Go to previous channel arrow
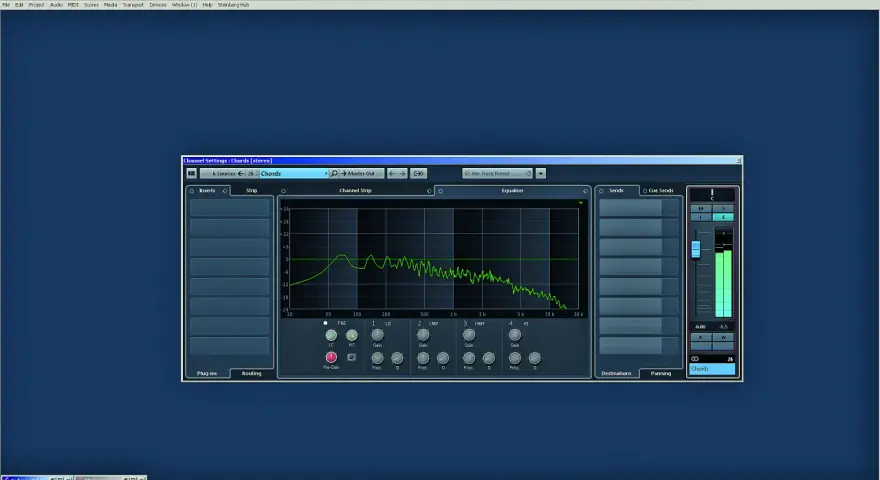 (392, 173)
